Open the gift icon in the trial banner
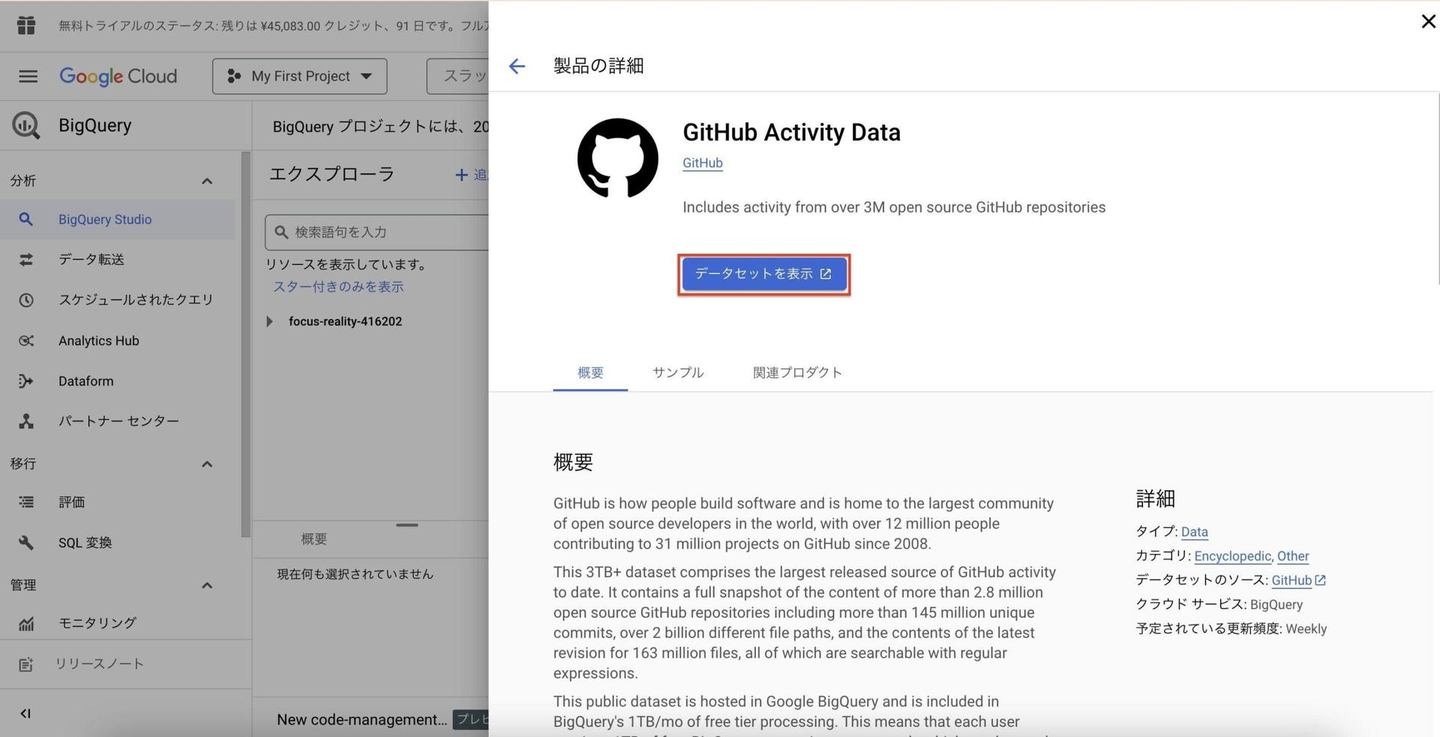The image size is (1440, 737). pyautogui.click(x=26, y=25)
